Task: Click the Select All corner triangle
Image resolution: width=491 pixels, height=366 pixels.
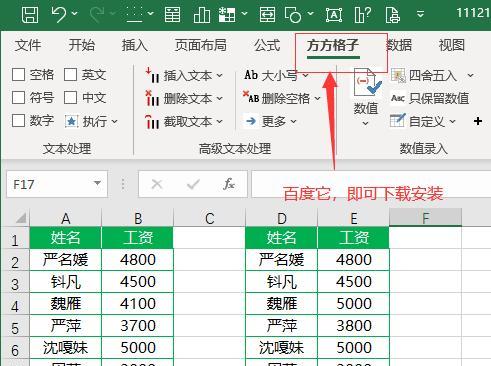Action: point(21,218)
